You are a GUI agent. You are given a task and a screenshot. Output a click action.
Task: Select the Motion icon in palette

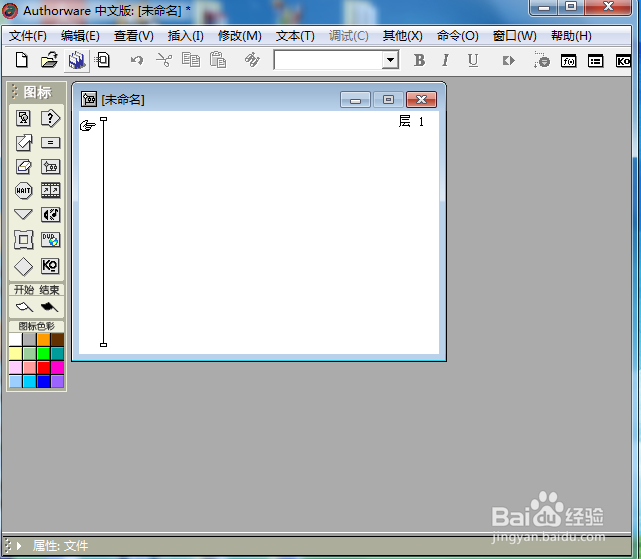coord(23,143)
